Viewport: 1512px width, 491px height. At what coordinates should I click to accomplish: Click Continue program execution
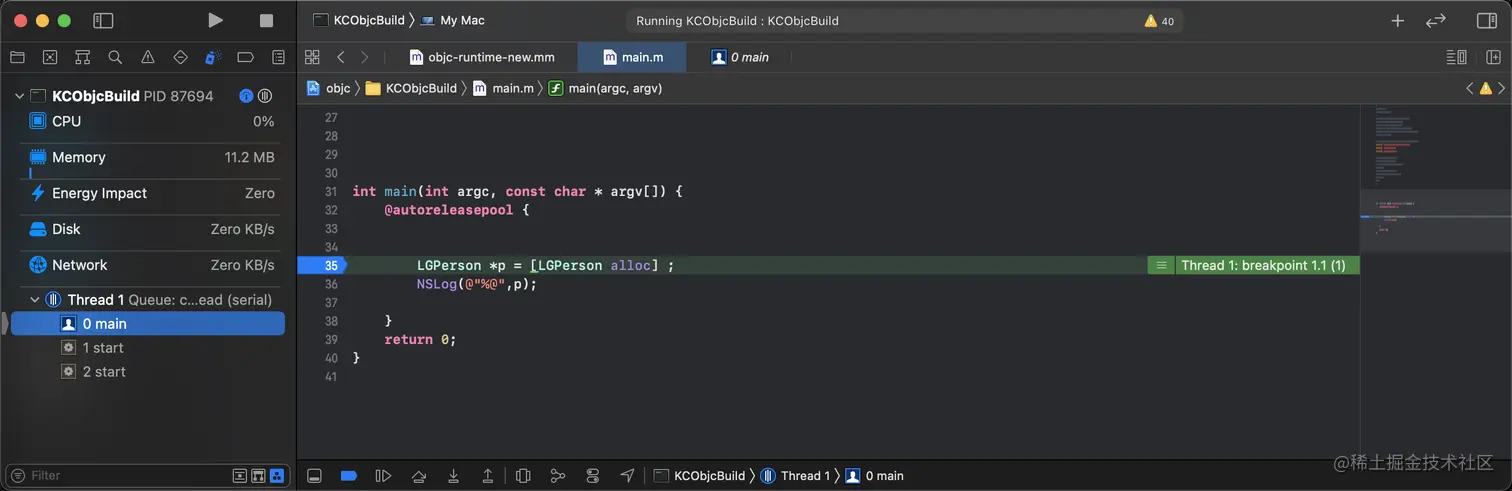[383, 476]
